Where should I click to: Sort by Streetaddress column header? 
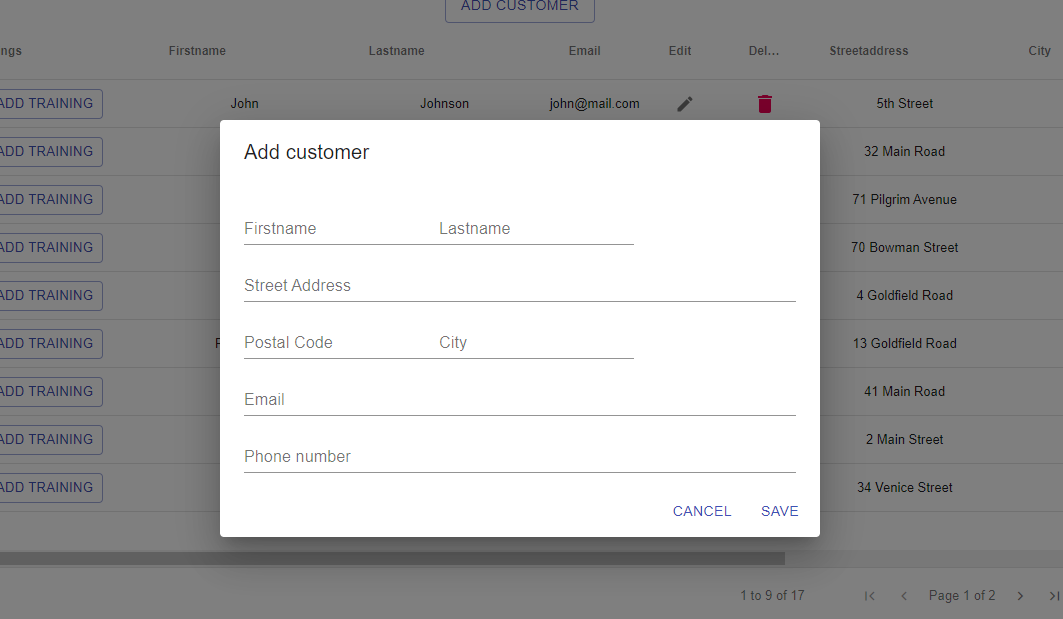point(868,51)
